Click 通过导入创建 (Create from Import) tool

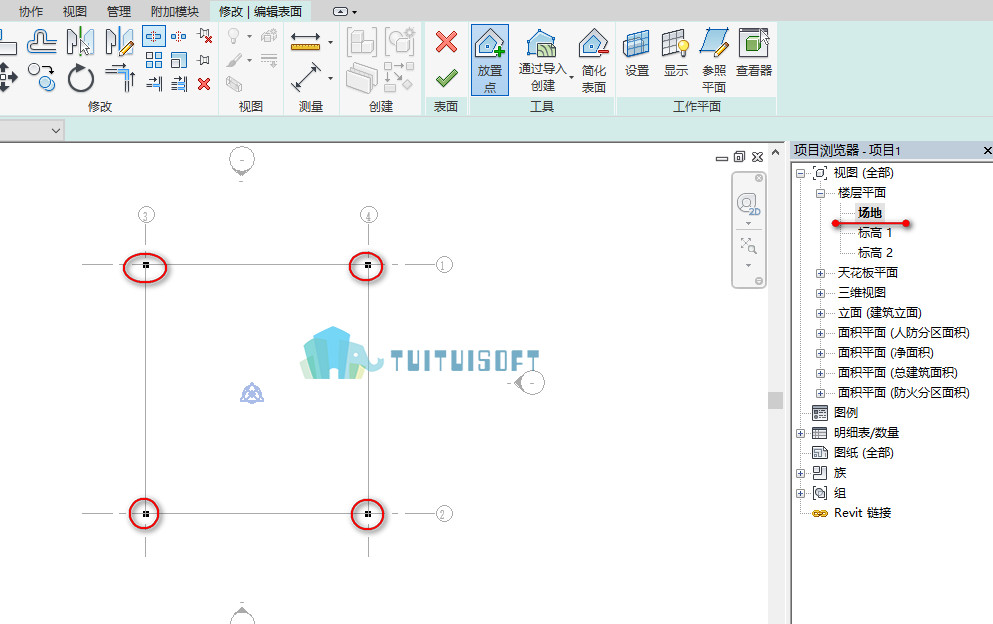click(542, 60)
